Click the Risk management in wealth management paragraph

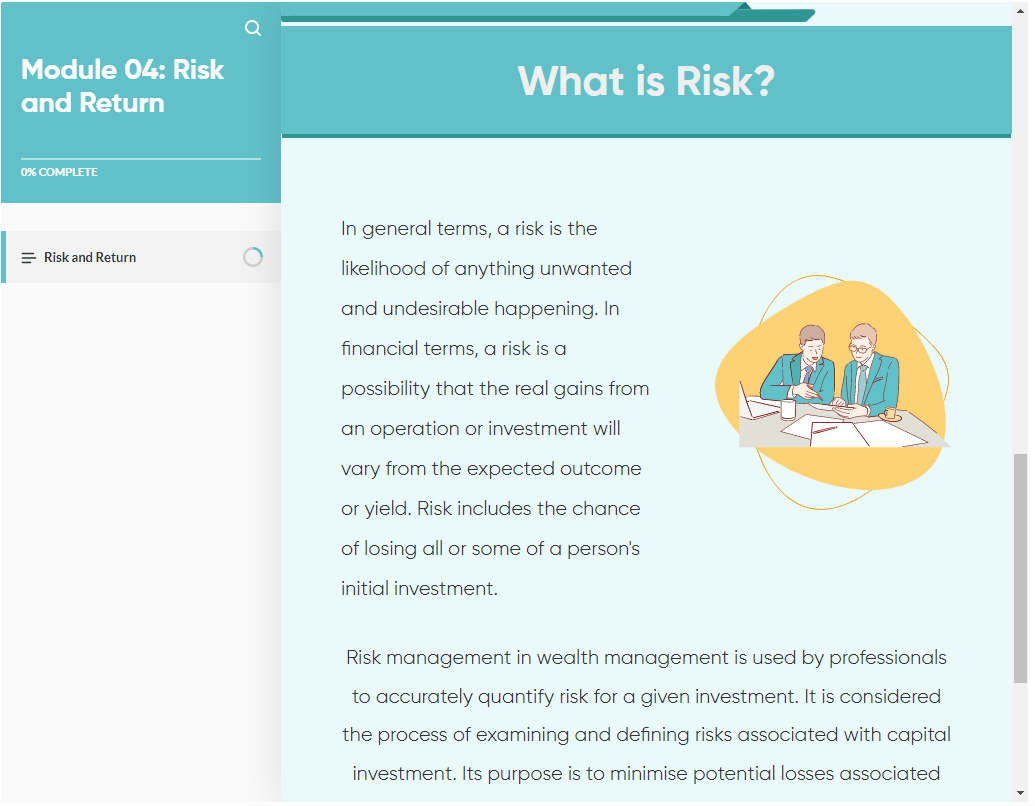click(x=646, y=716)
